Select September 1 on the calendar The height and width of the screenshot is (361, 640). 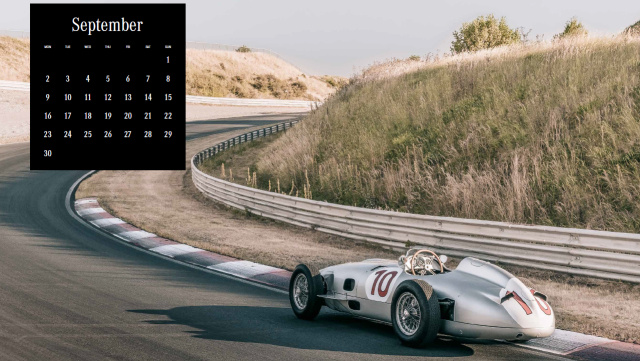168,60
